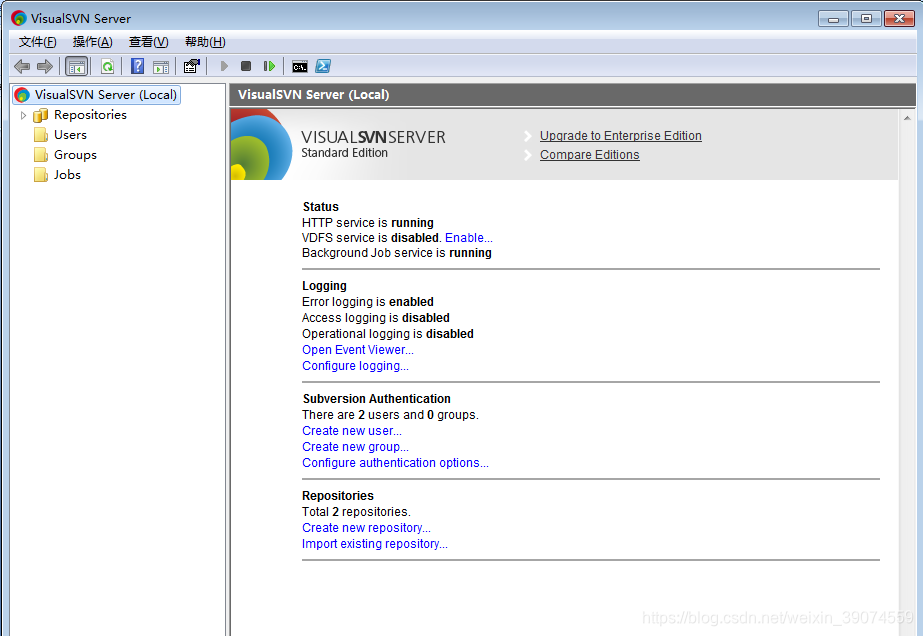This screenshot has height=636, width=923.
Task: Click the 'Total 2 repositories.' text
Action: (356, 512)
